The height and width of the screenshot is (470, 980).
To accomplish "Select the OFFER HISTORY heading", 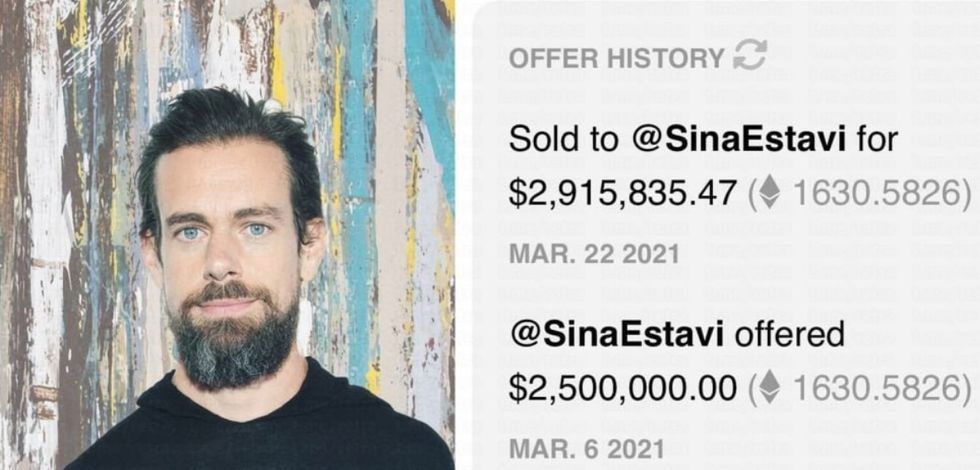I will 615,58.
